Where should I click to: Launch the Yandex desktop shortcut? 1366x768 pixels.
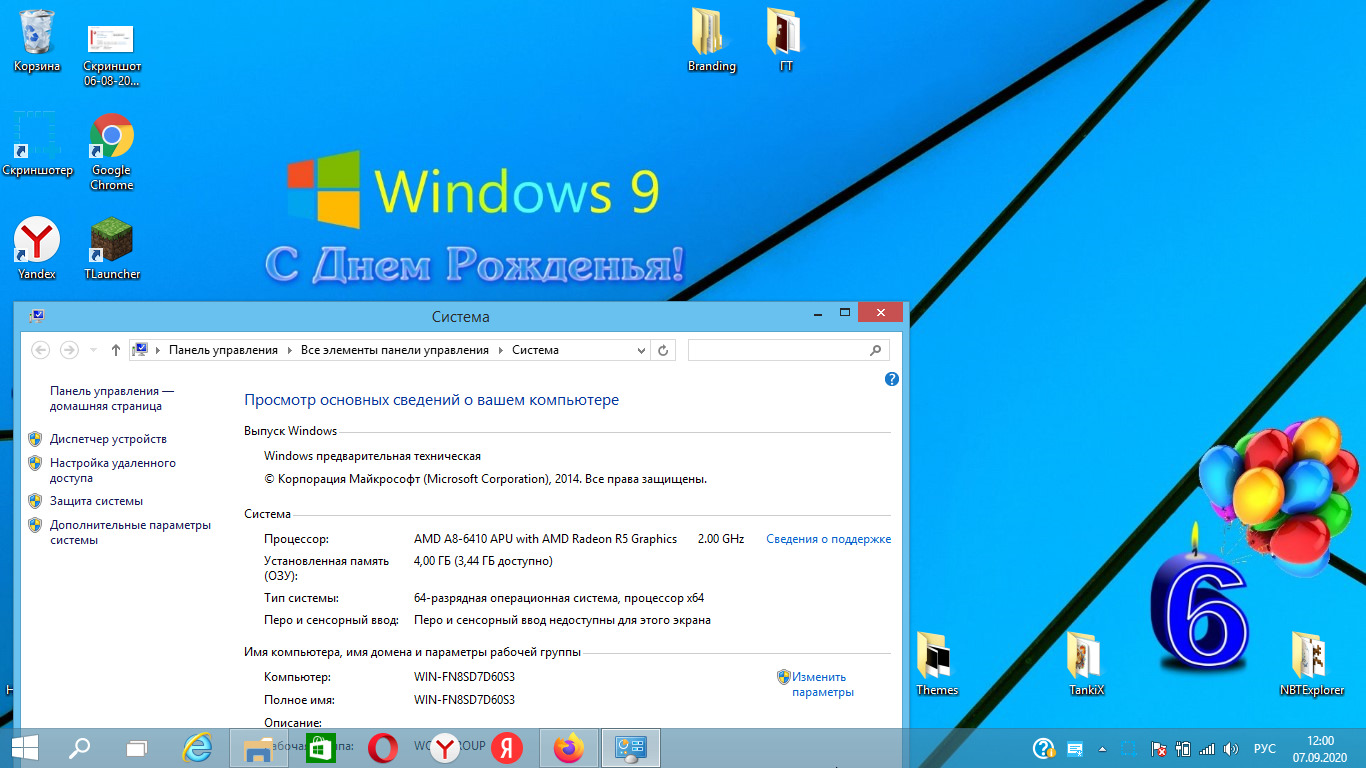pos(37,249)
